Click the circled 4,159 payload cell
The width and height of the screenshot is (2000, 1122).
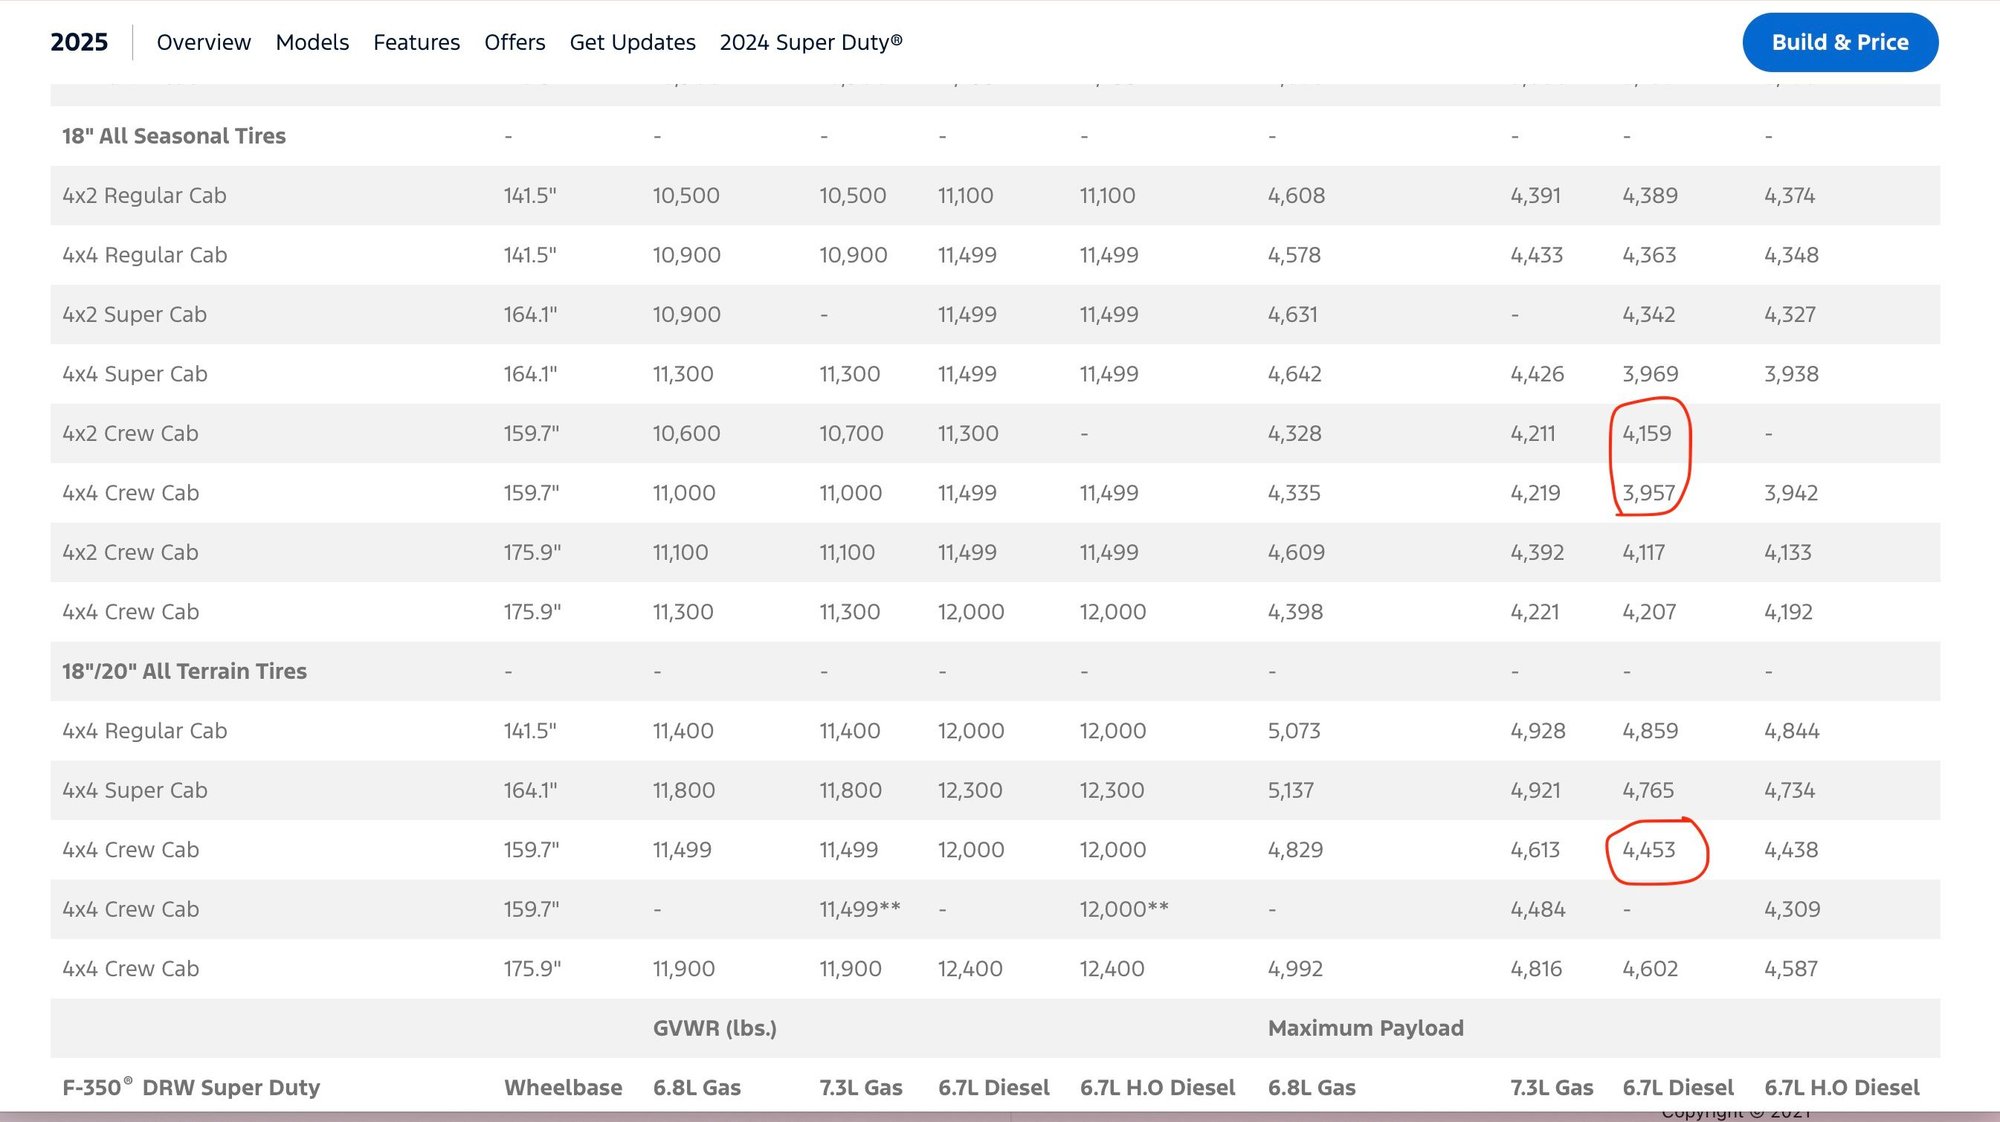[x=1646, y=434]
